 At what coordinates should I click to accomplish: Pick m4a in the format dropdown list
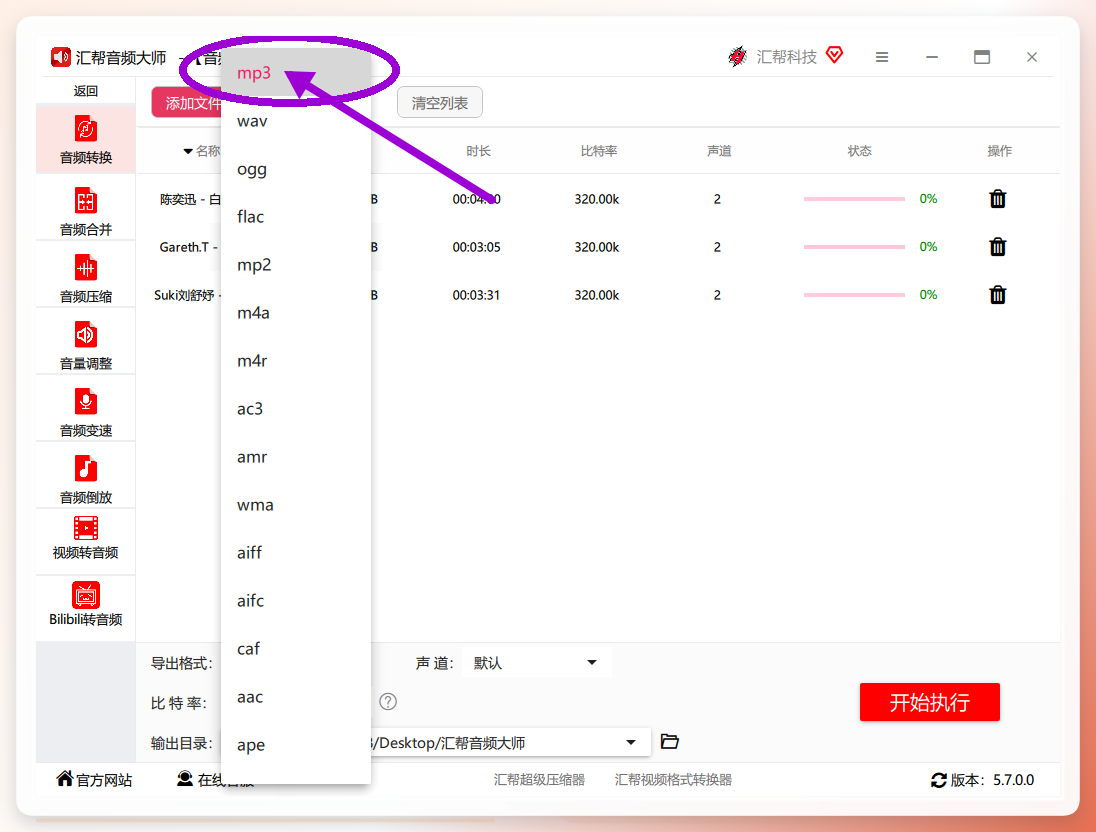(x=296, y=313)
